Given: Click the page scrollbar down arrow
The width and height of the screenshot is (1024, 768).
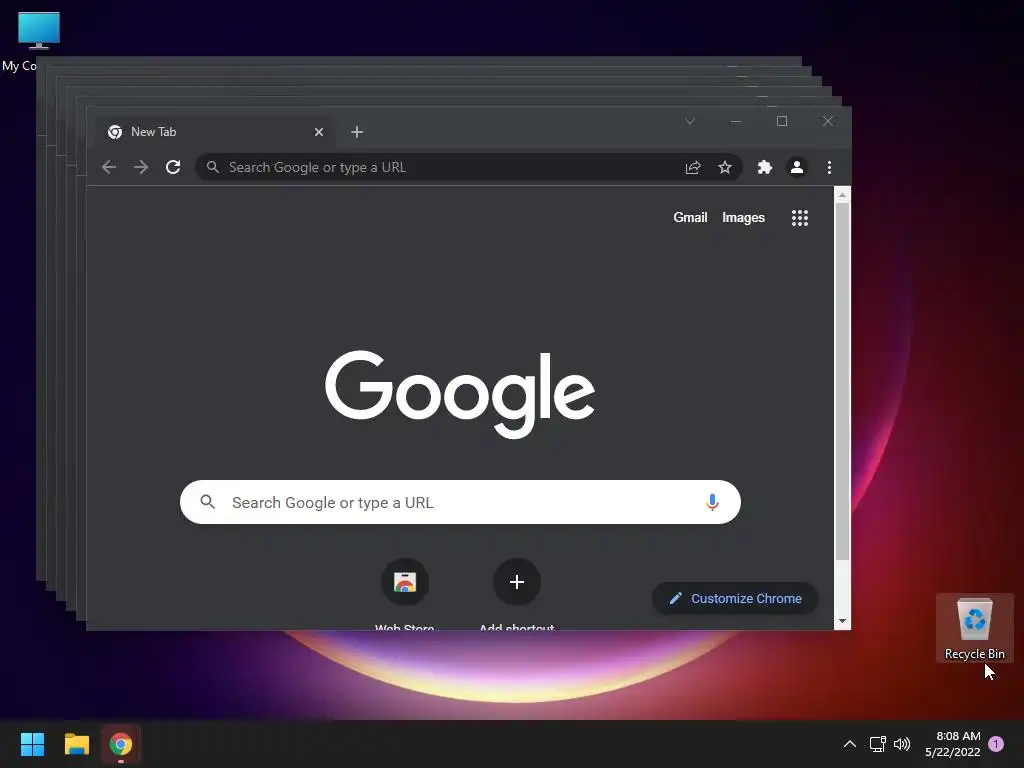Looking at the screenshot, I should pyautogui.click(x=842, y=621).
